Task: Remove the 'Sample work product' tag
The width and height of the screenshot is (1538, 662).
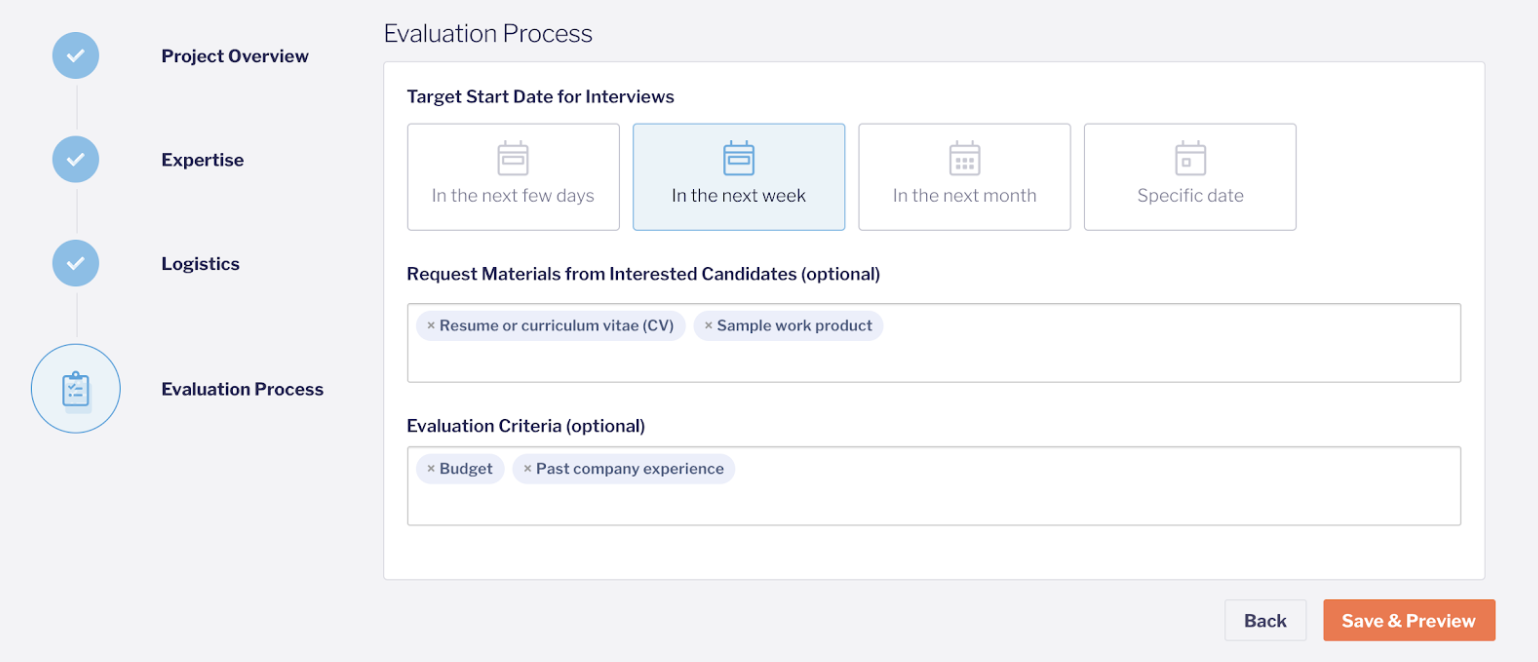Action: [708, 326]
